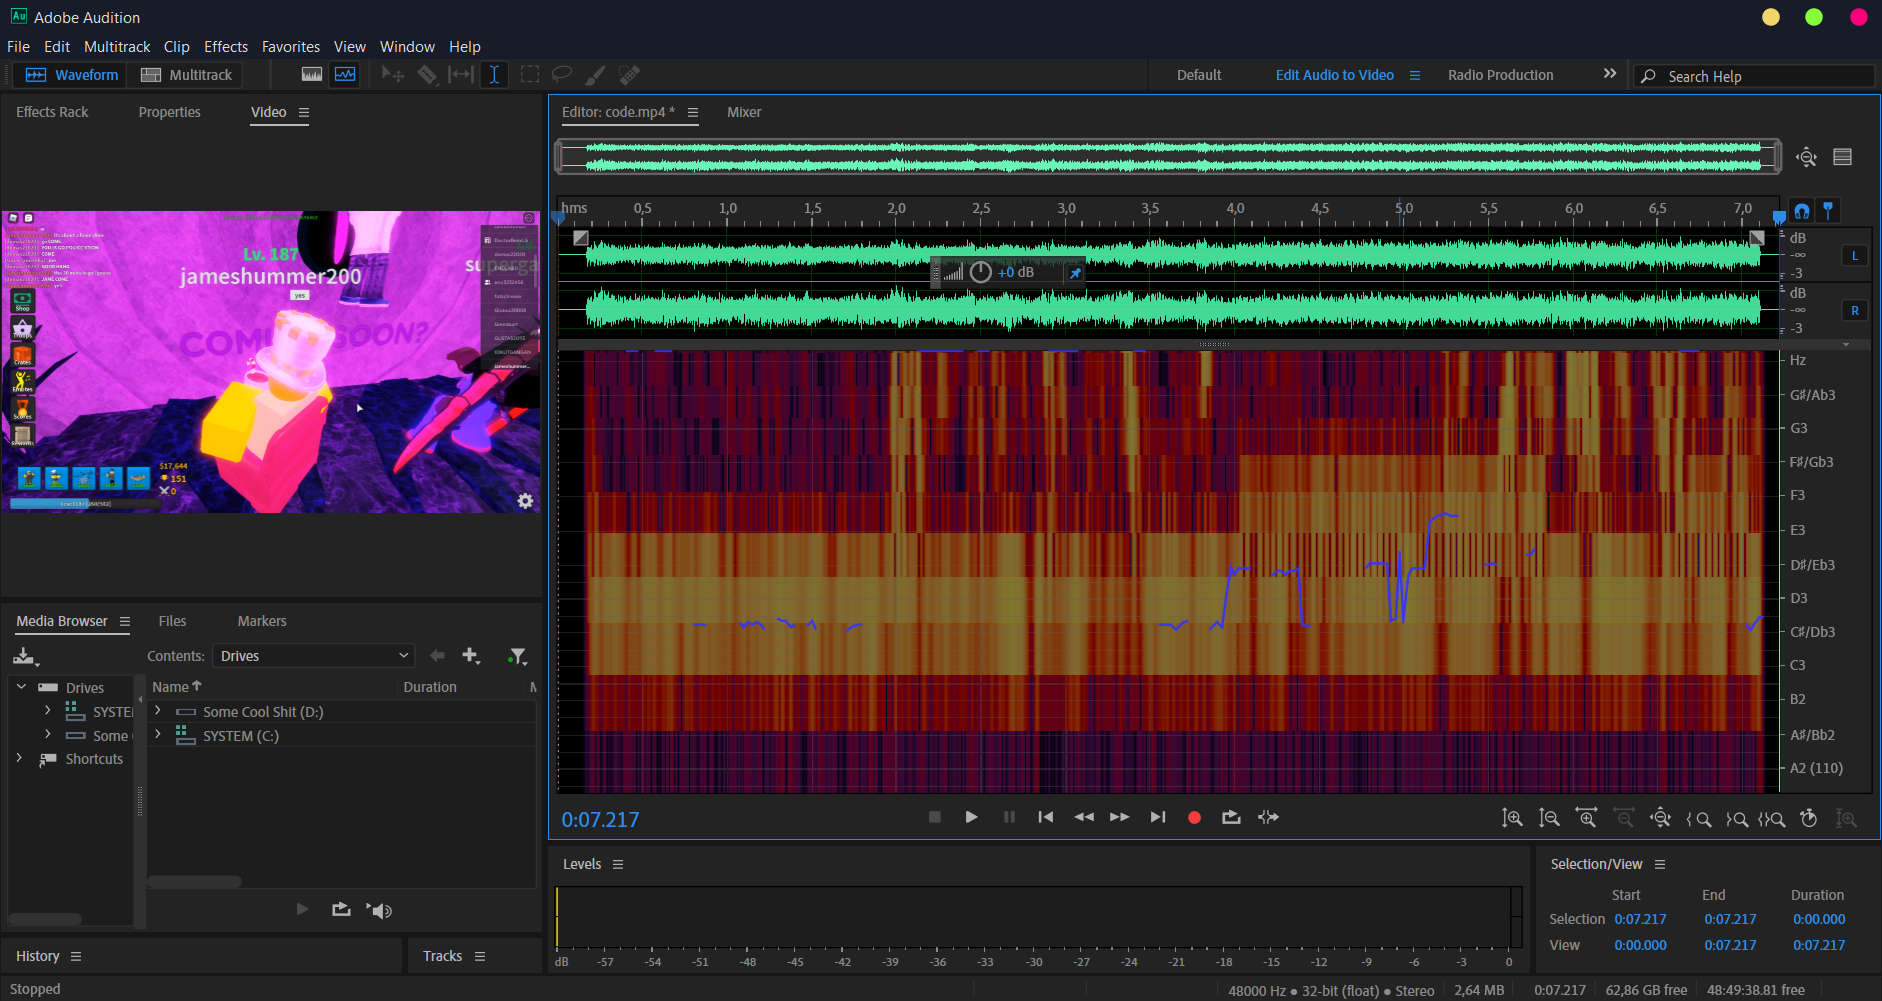Screen dimensions: 1882x1001
Task: Select the Time Selection tool
Action: [494, 75]
